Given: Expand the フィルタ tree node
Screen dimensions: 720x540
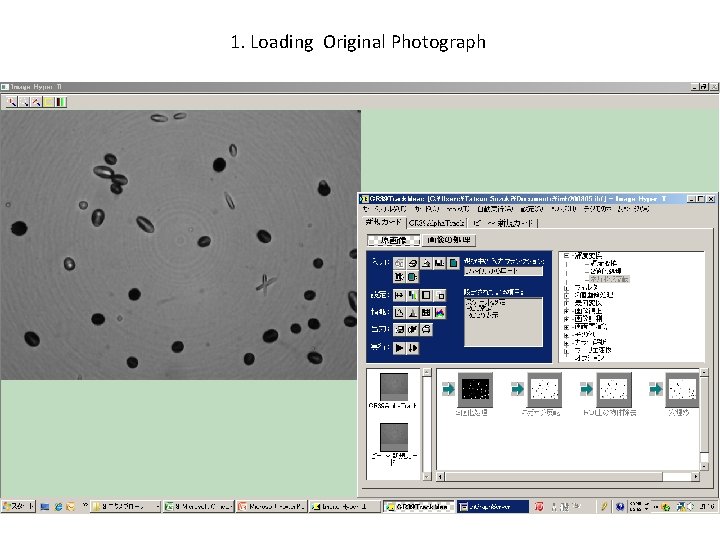Looking at the screenshot, I should tap(566, 288).
